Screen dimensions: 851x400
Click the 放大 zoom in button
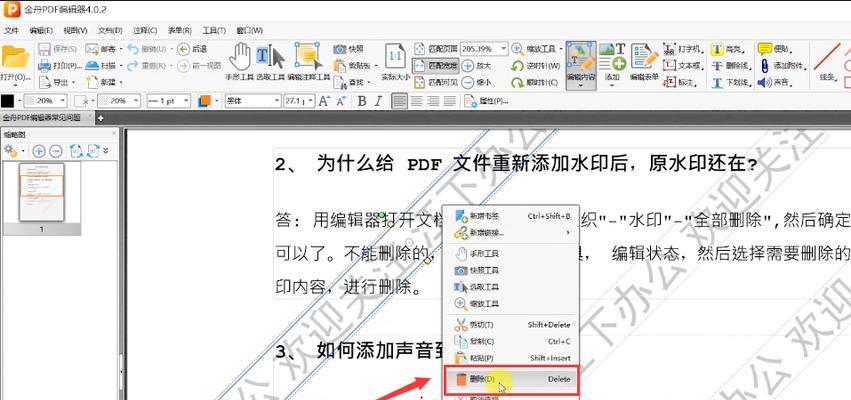coord(478,66)
